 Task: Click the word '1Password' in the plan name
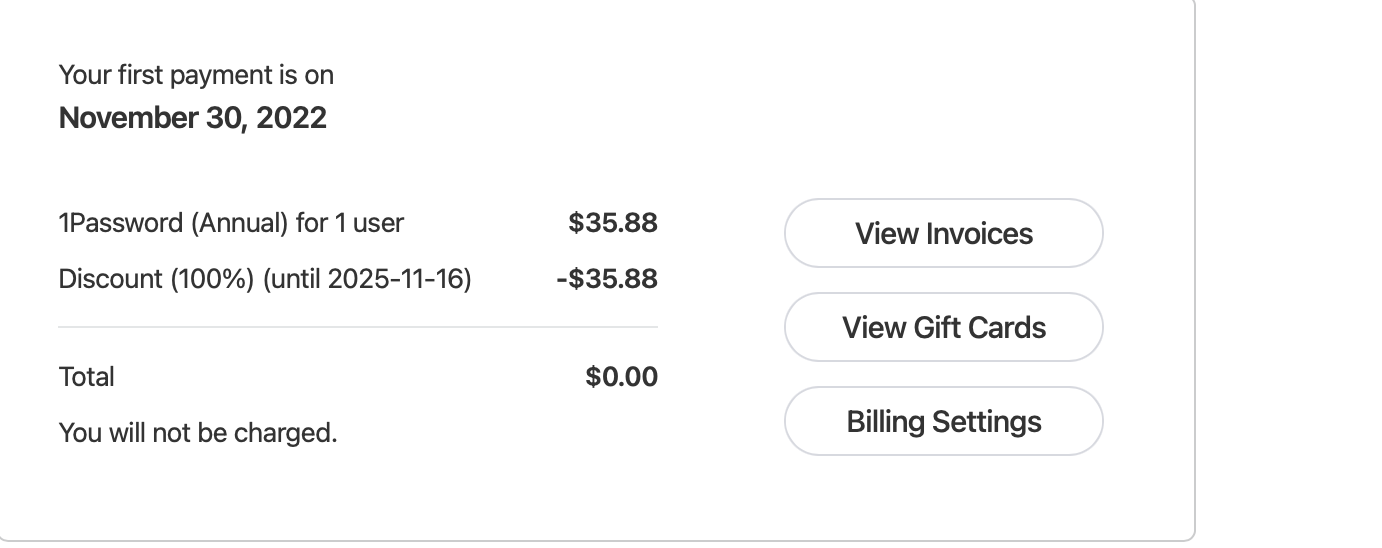point(121,222)
